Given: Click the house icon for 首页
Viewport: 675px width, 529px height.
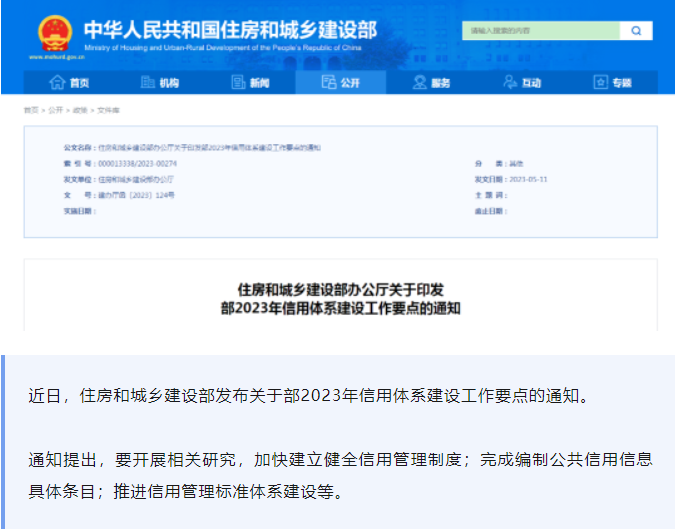Looking at the screenshot, I should point(58,83).
